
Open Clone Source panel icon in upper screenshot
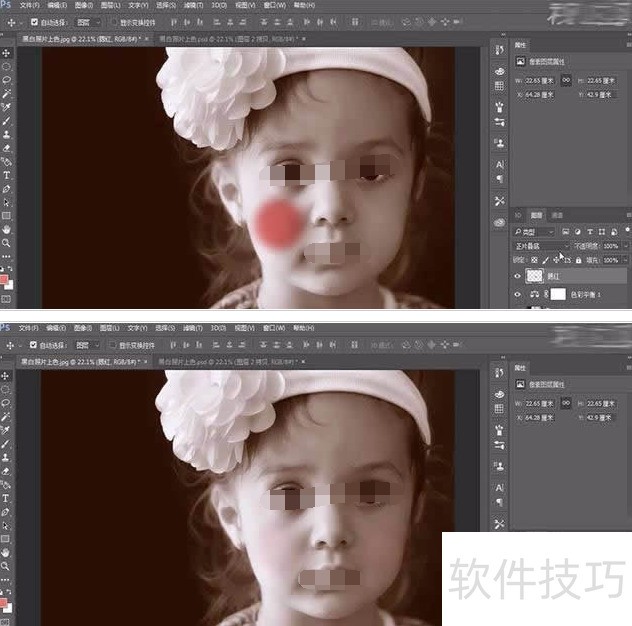coord(499,143)
